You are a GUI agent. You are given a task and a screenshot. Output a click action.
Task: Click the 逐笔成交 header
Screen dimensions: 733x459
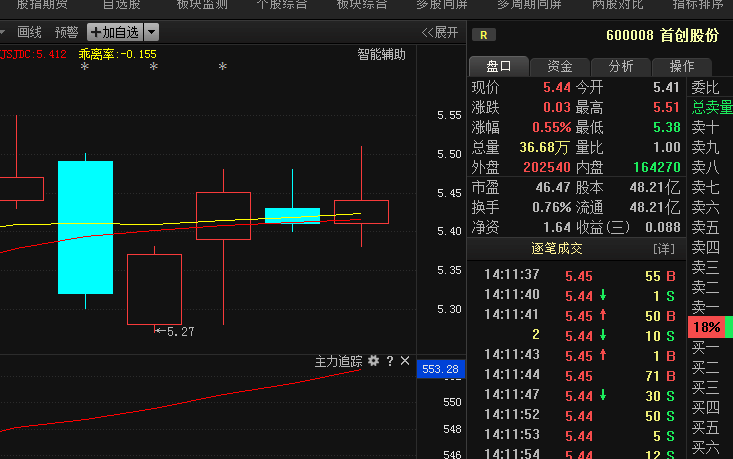coord(557,249)
